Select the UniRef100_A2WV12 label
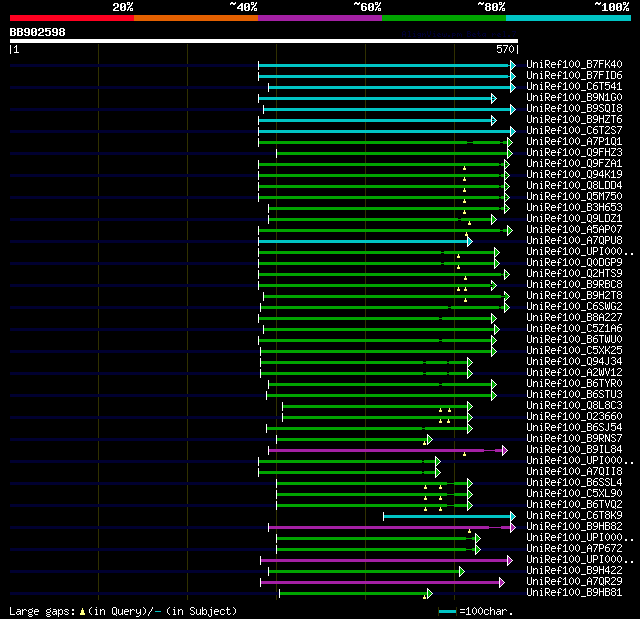 coord(574,373)
